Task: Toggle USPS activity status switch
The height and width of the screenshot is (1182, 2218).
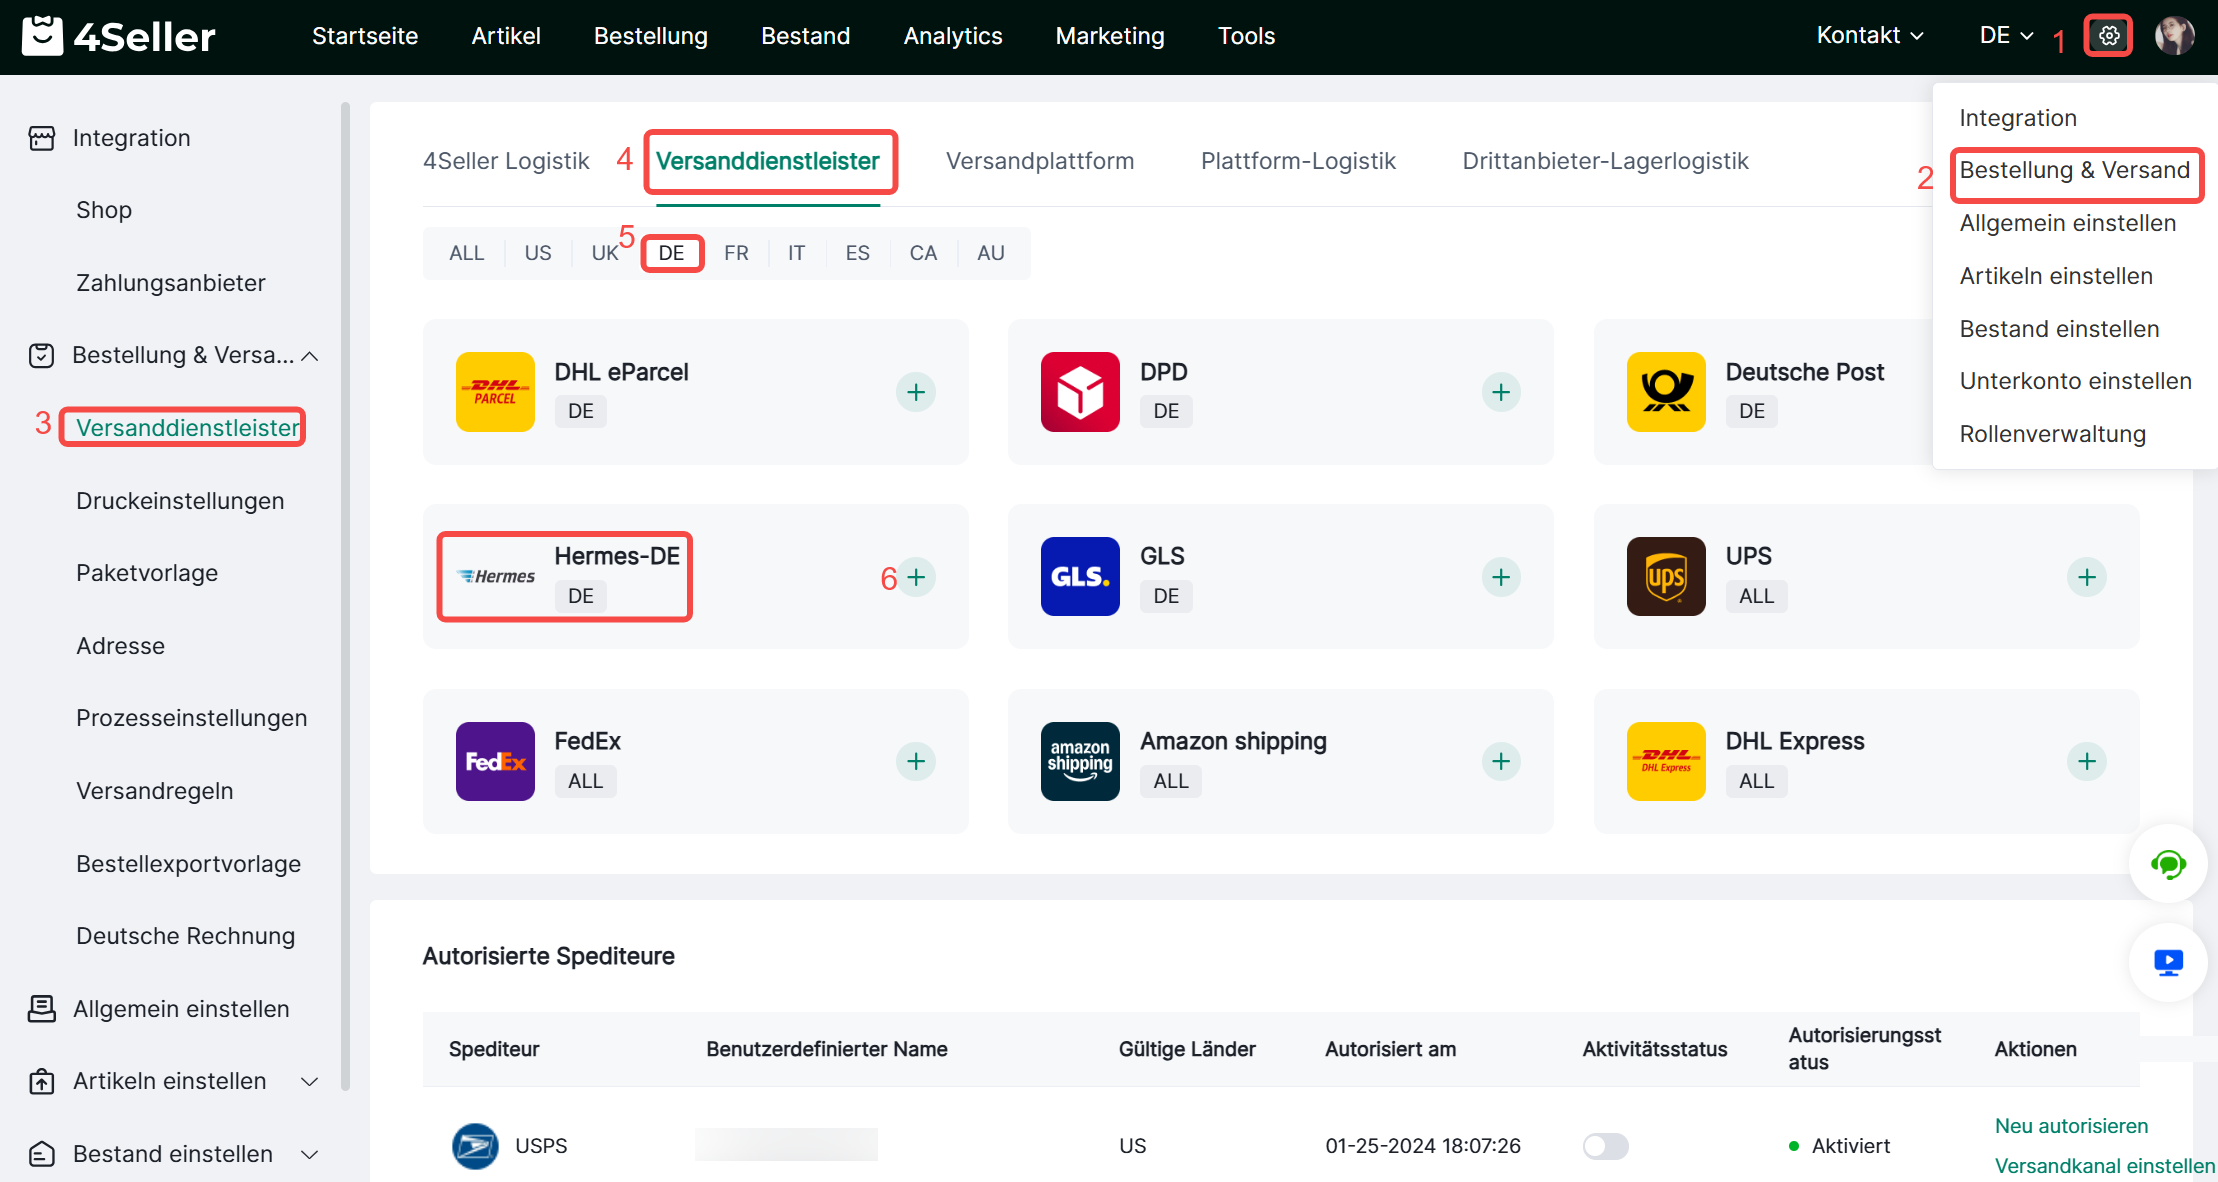Action: coord(1605,1146)
